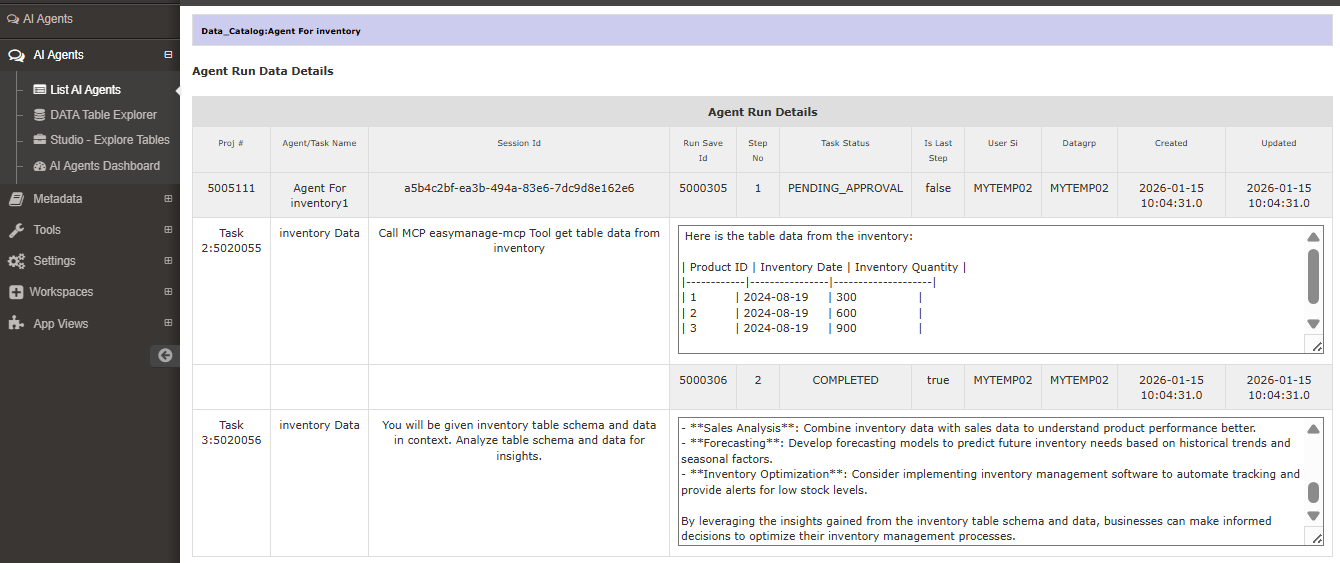Click the Metadata book icon in sidebar

[x=16, y=199]
